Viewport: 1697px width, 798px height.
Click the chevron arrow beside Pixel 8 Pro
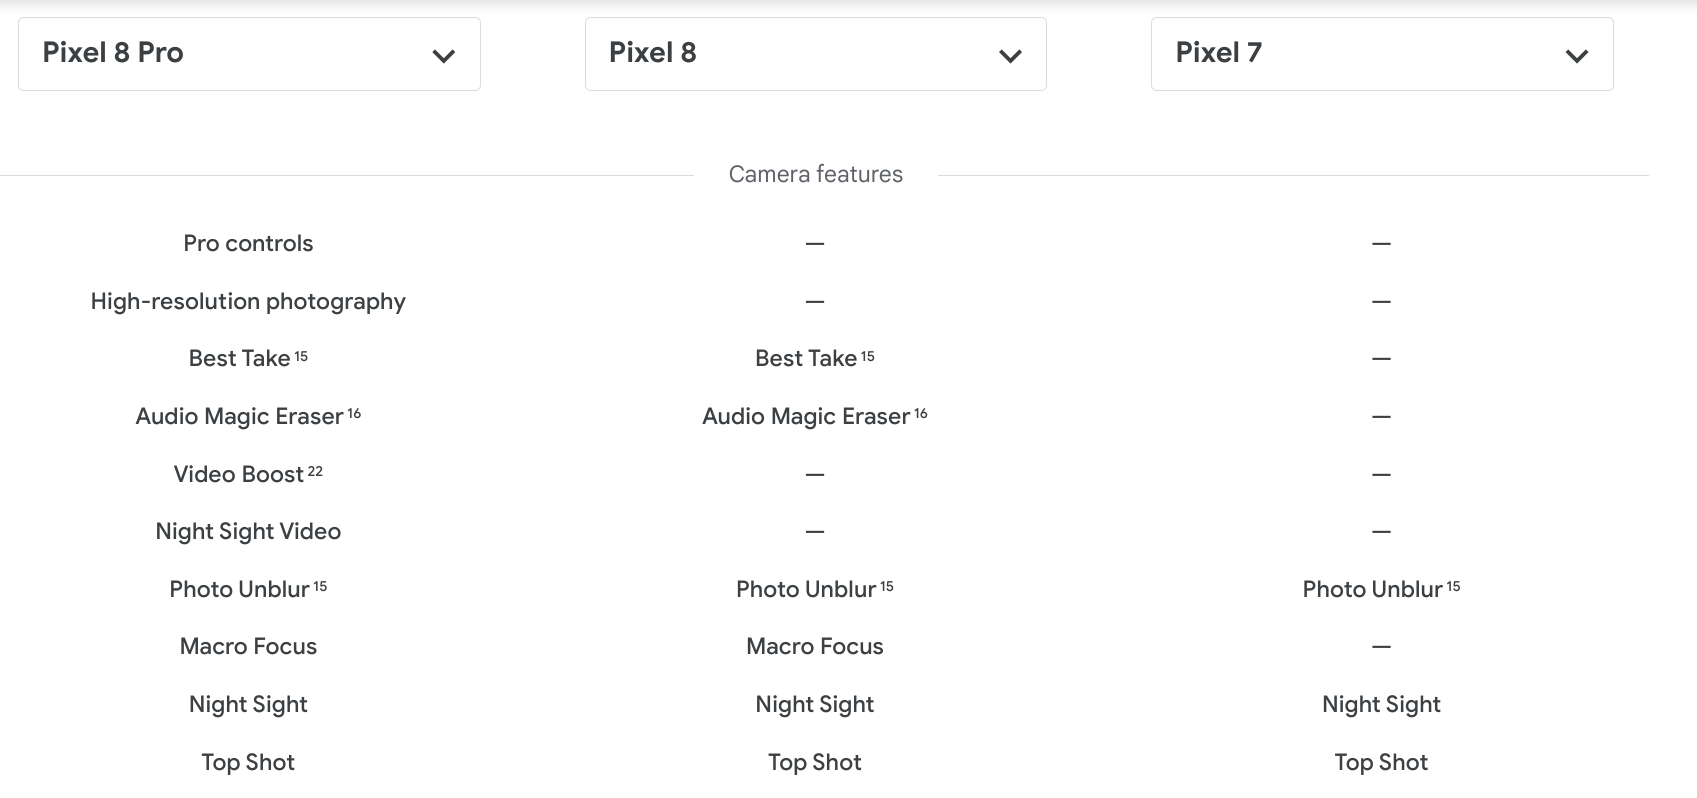click(x=444, y=56)
